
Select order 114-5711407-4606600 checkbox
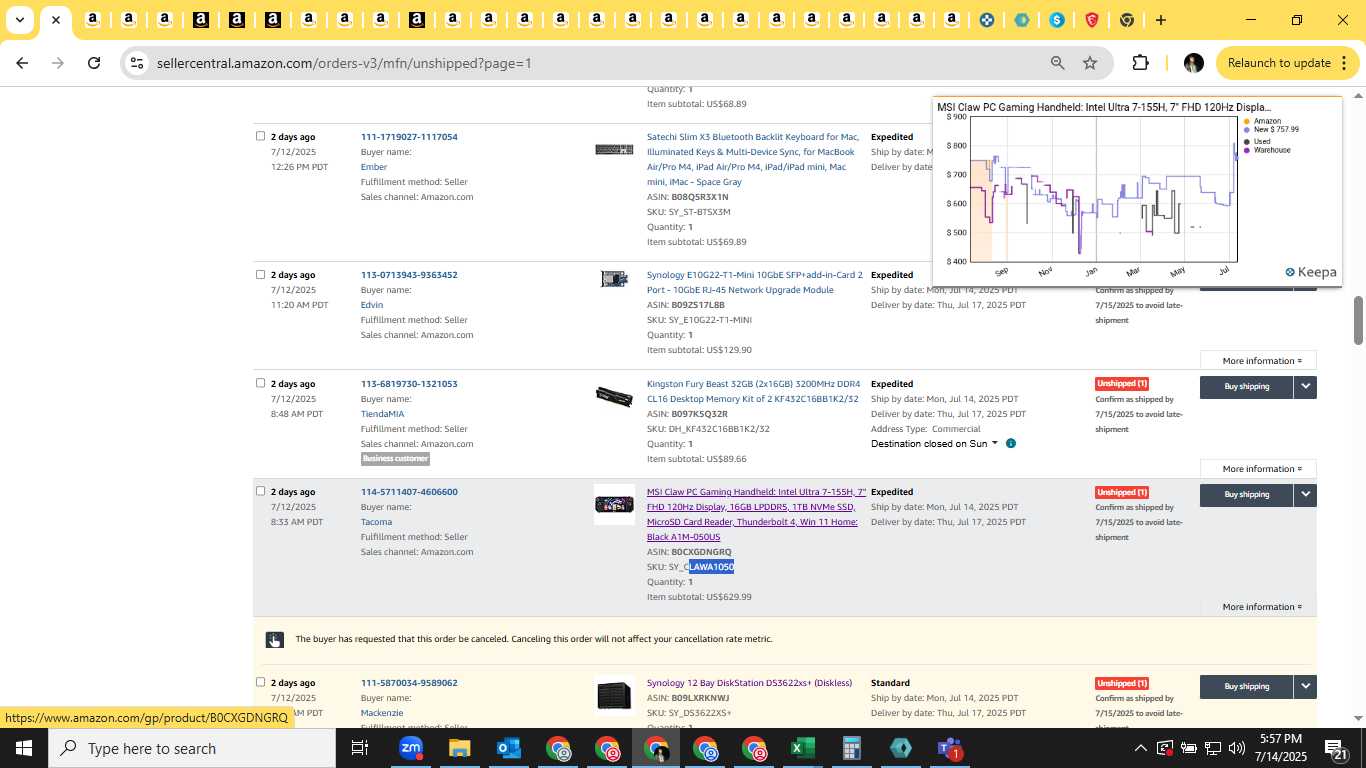tap(260, 491)
